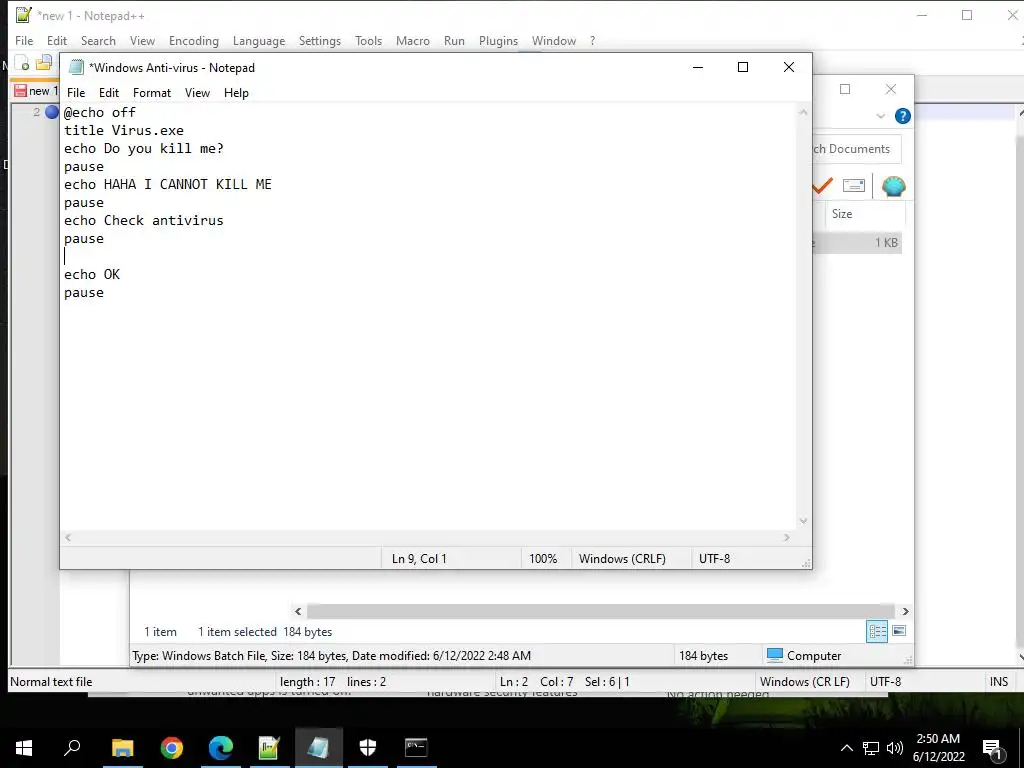Click the teal shell icon in Explorer ribbon

tap(893, 186)
